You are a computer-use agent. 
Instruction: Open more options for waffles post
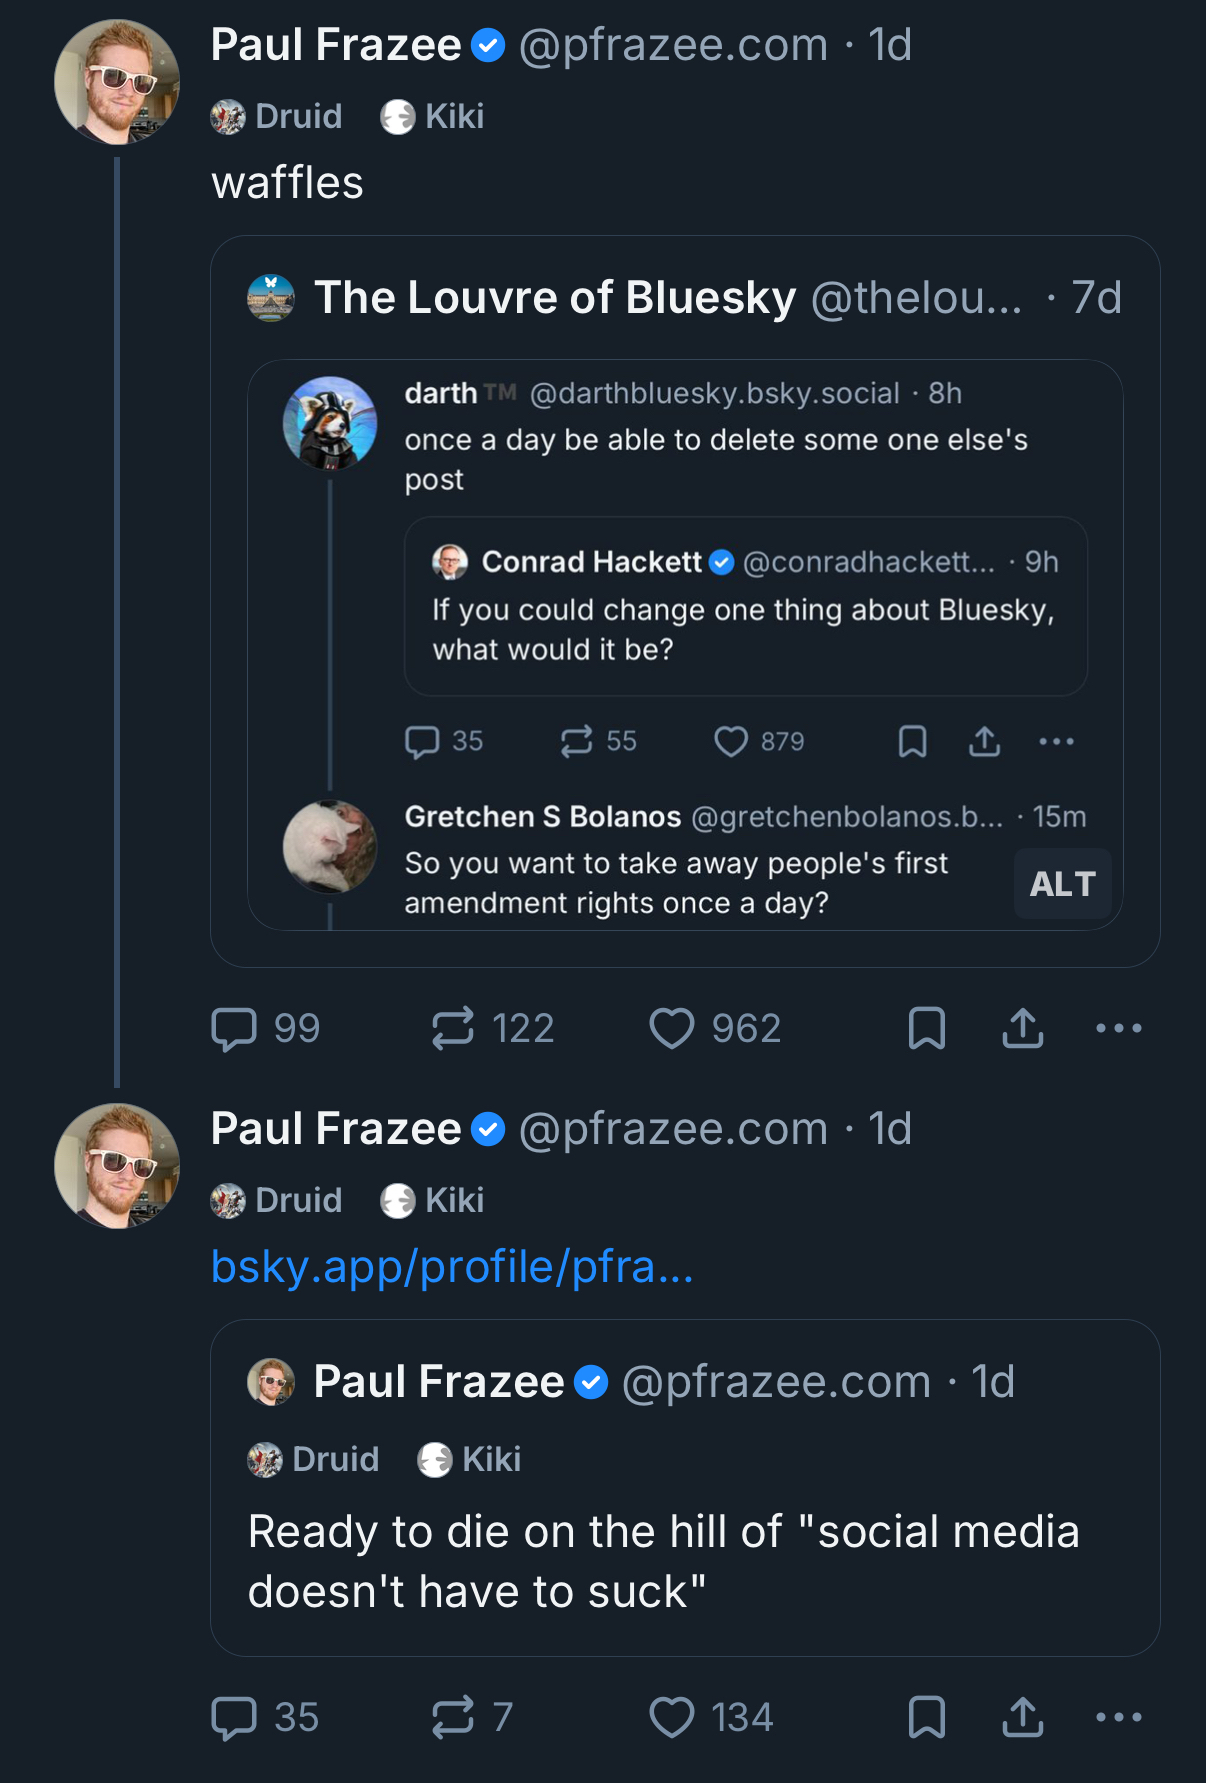1118,1029
